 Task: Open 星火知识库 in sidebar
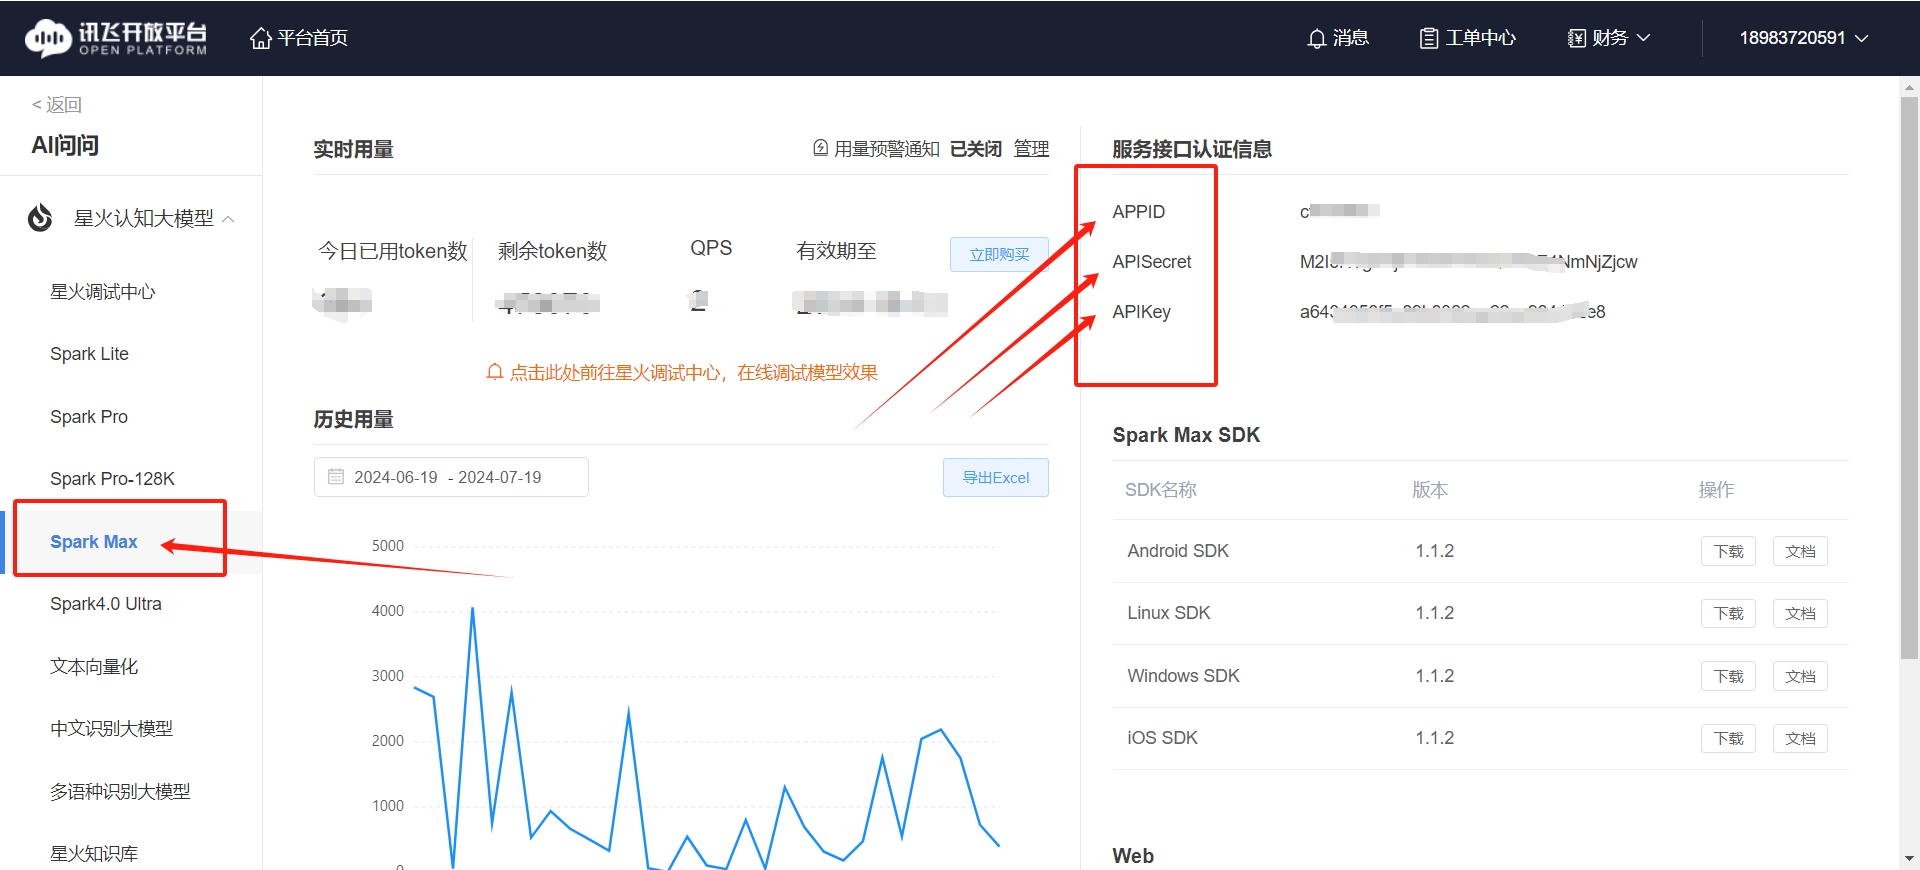point(94,854)
